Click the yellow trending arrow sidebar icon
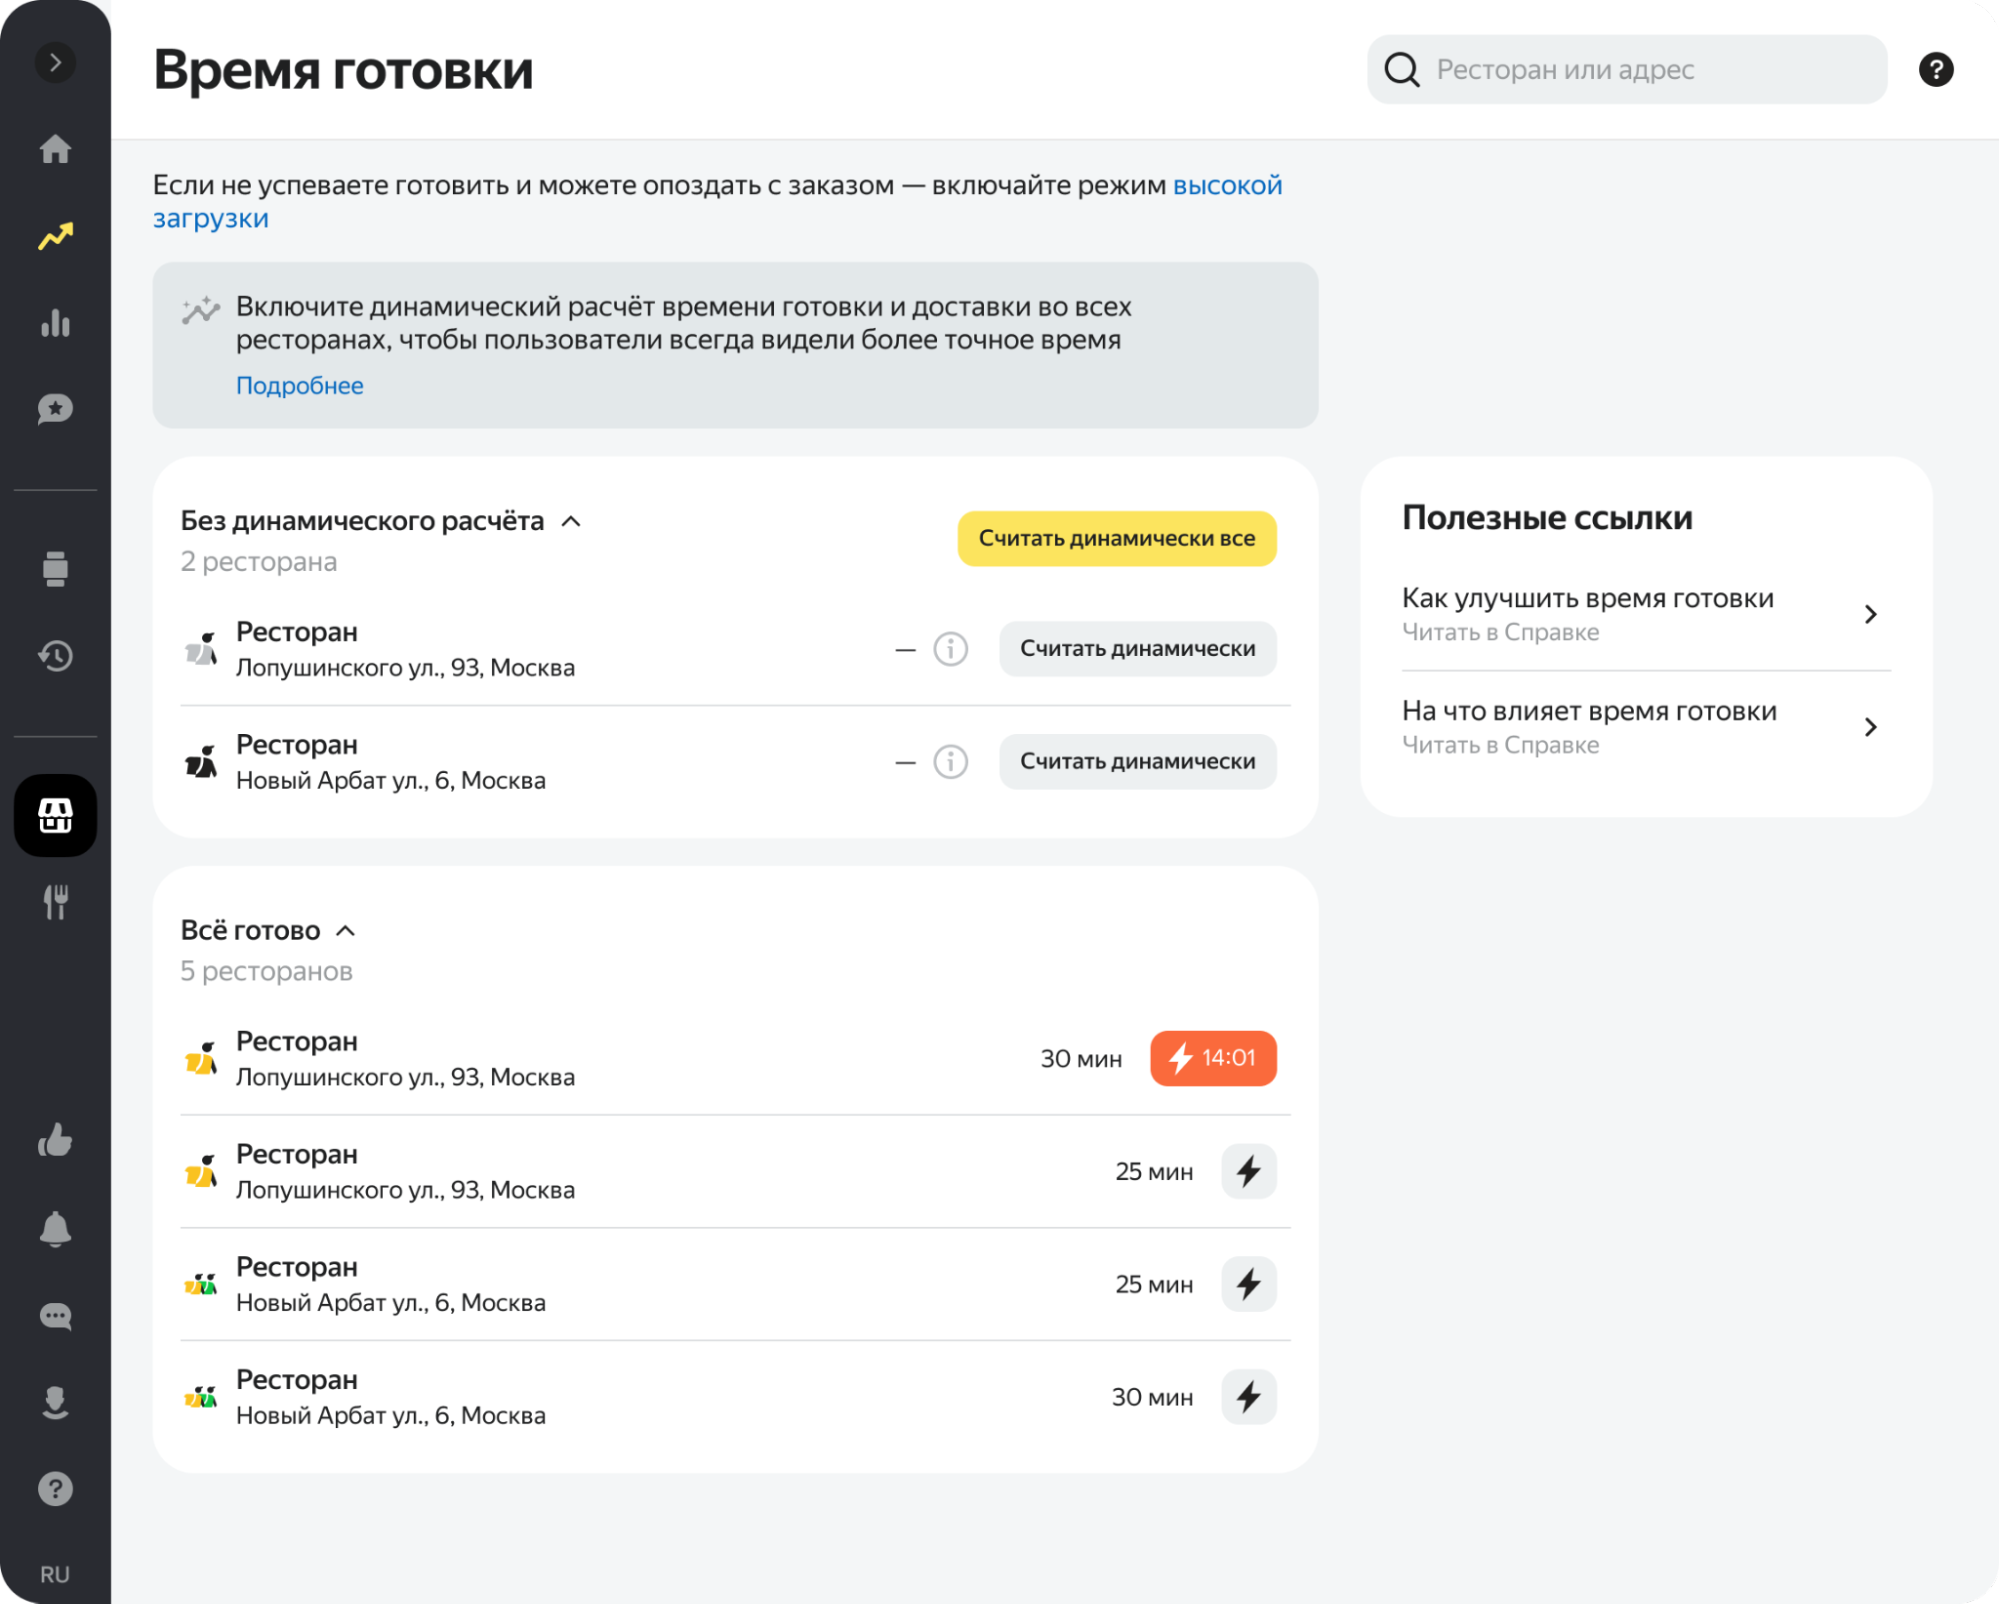Viewport: 1999px width, 1604px height. click(x=55, y=236)
